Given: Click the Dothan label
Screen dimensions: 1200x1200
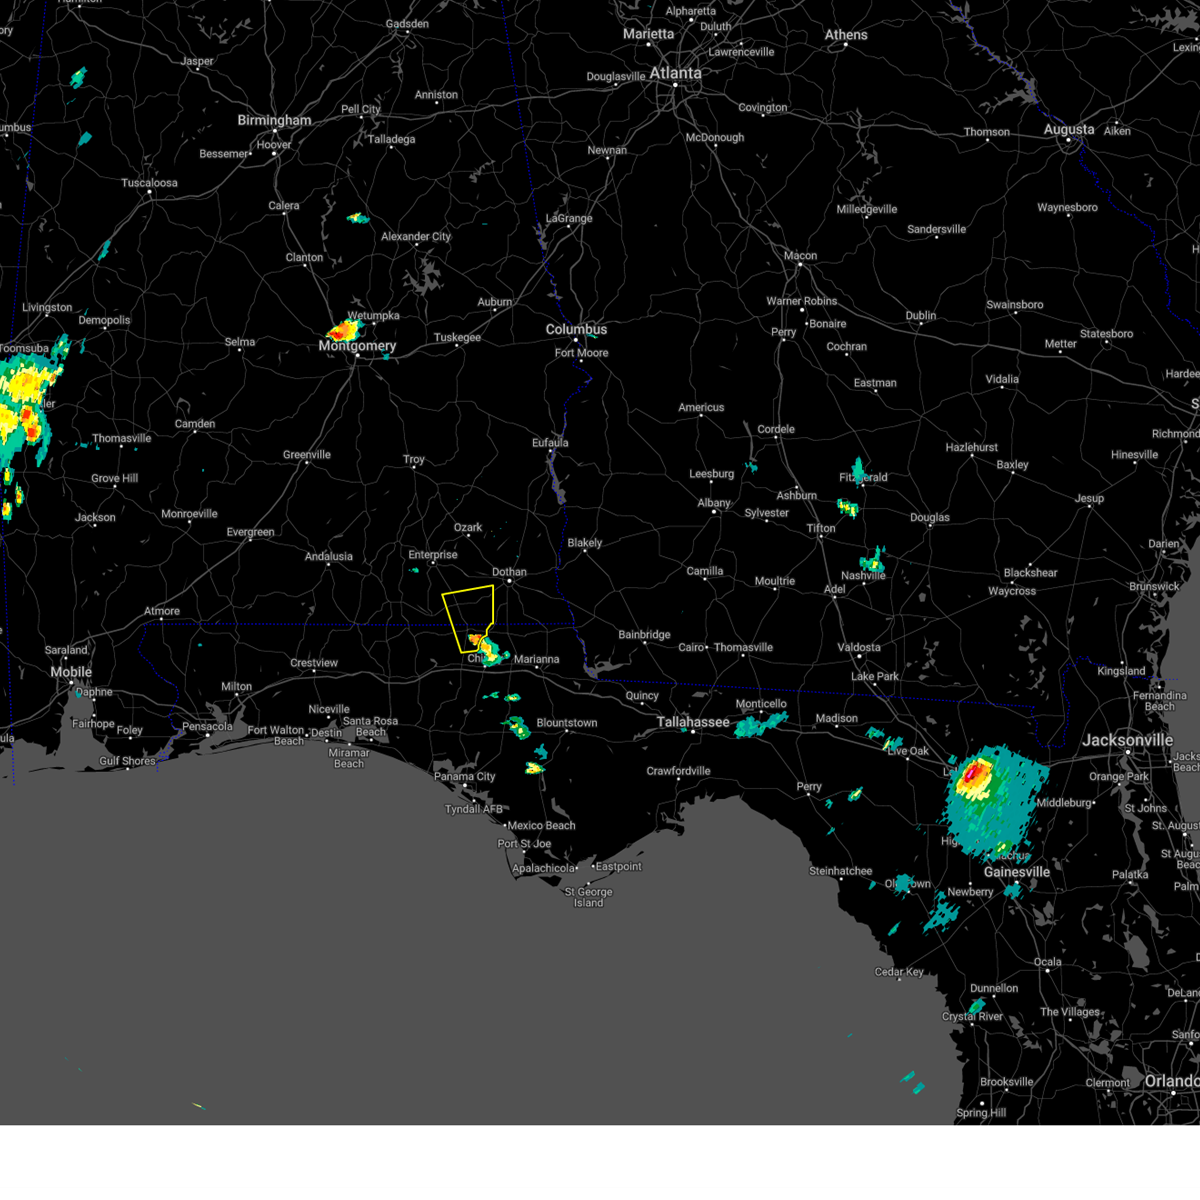Looking at the screenshot, I should click(509, 572).
